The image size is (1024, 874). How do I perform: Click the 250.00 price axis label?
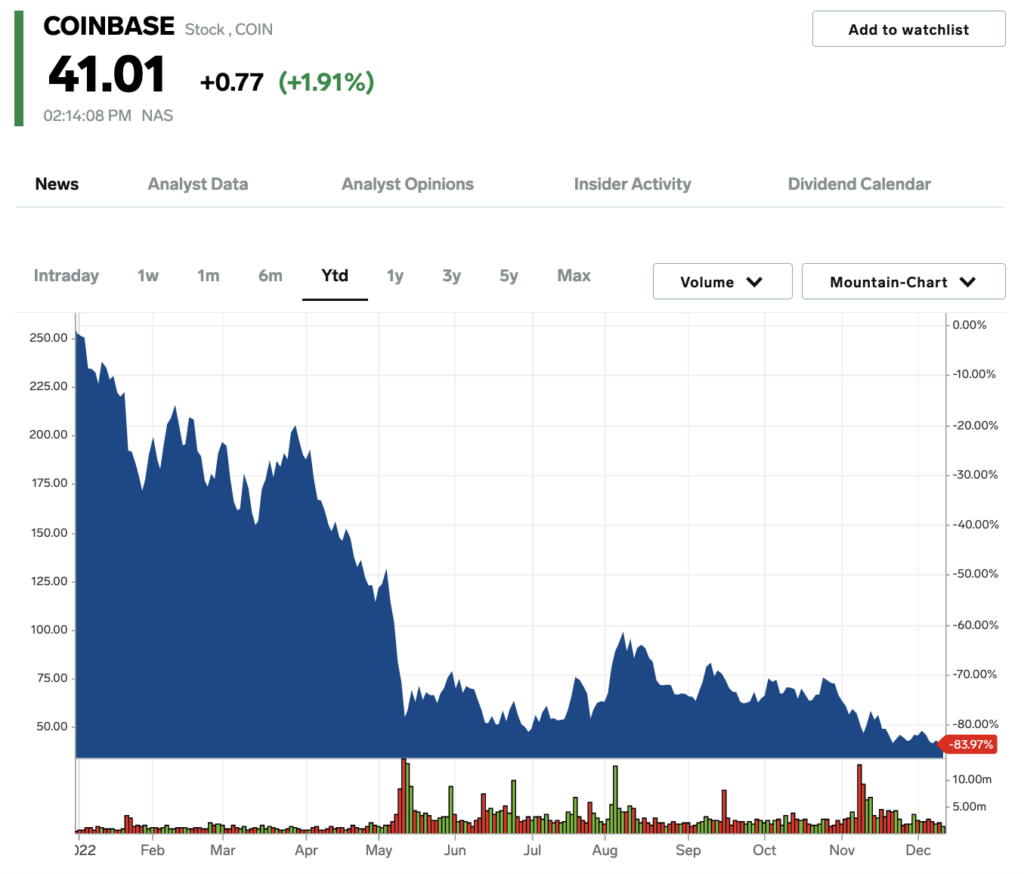pos(48,338)
